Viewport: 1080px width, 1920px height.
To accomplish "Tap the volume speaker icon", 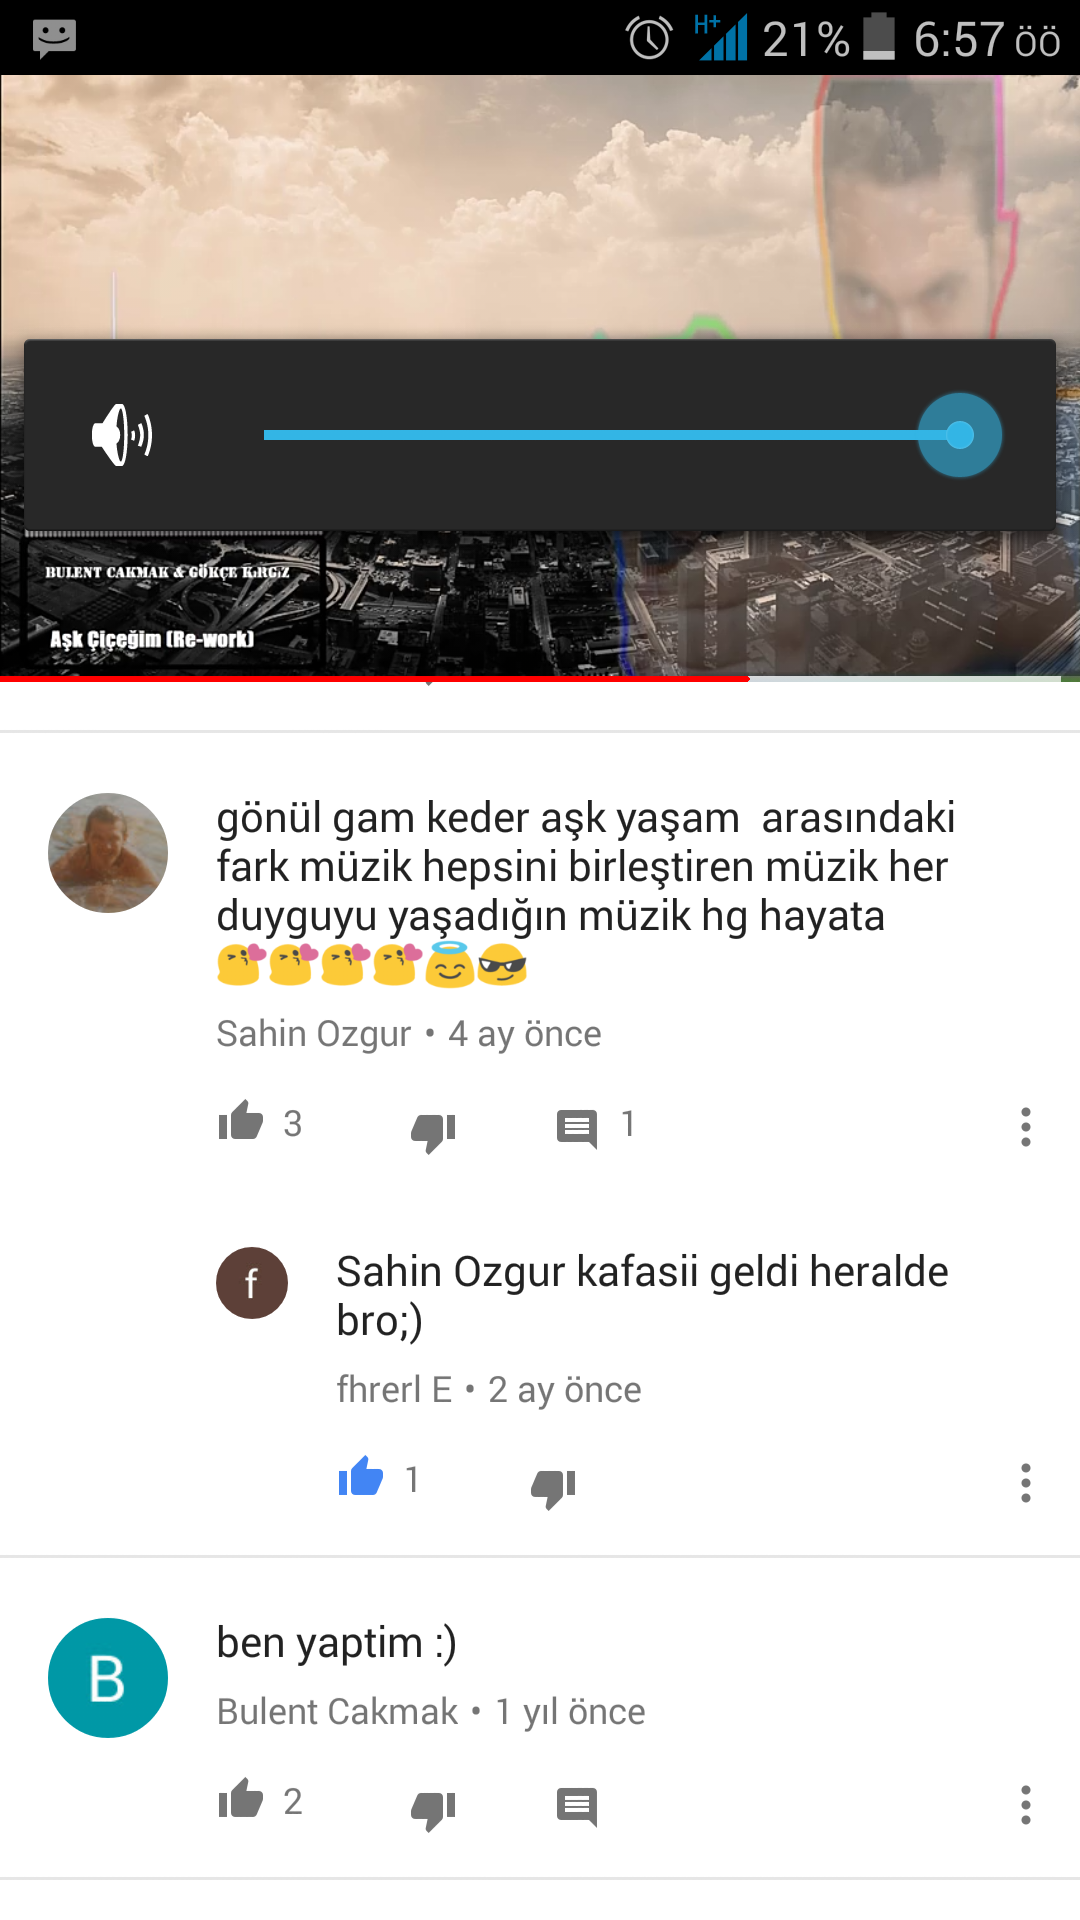I will click(122, 435).
